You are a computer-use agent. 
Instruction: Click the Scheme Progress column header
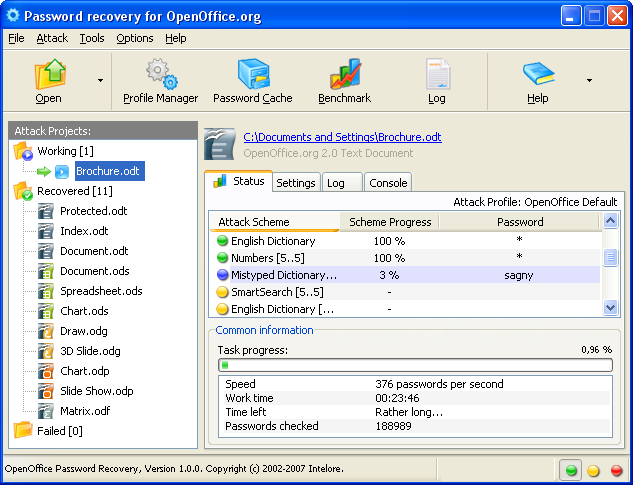[x=390, y=222]
